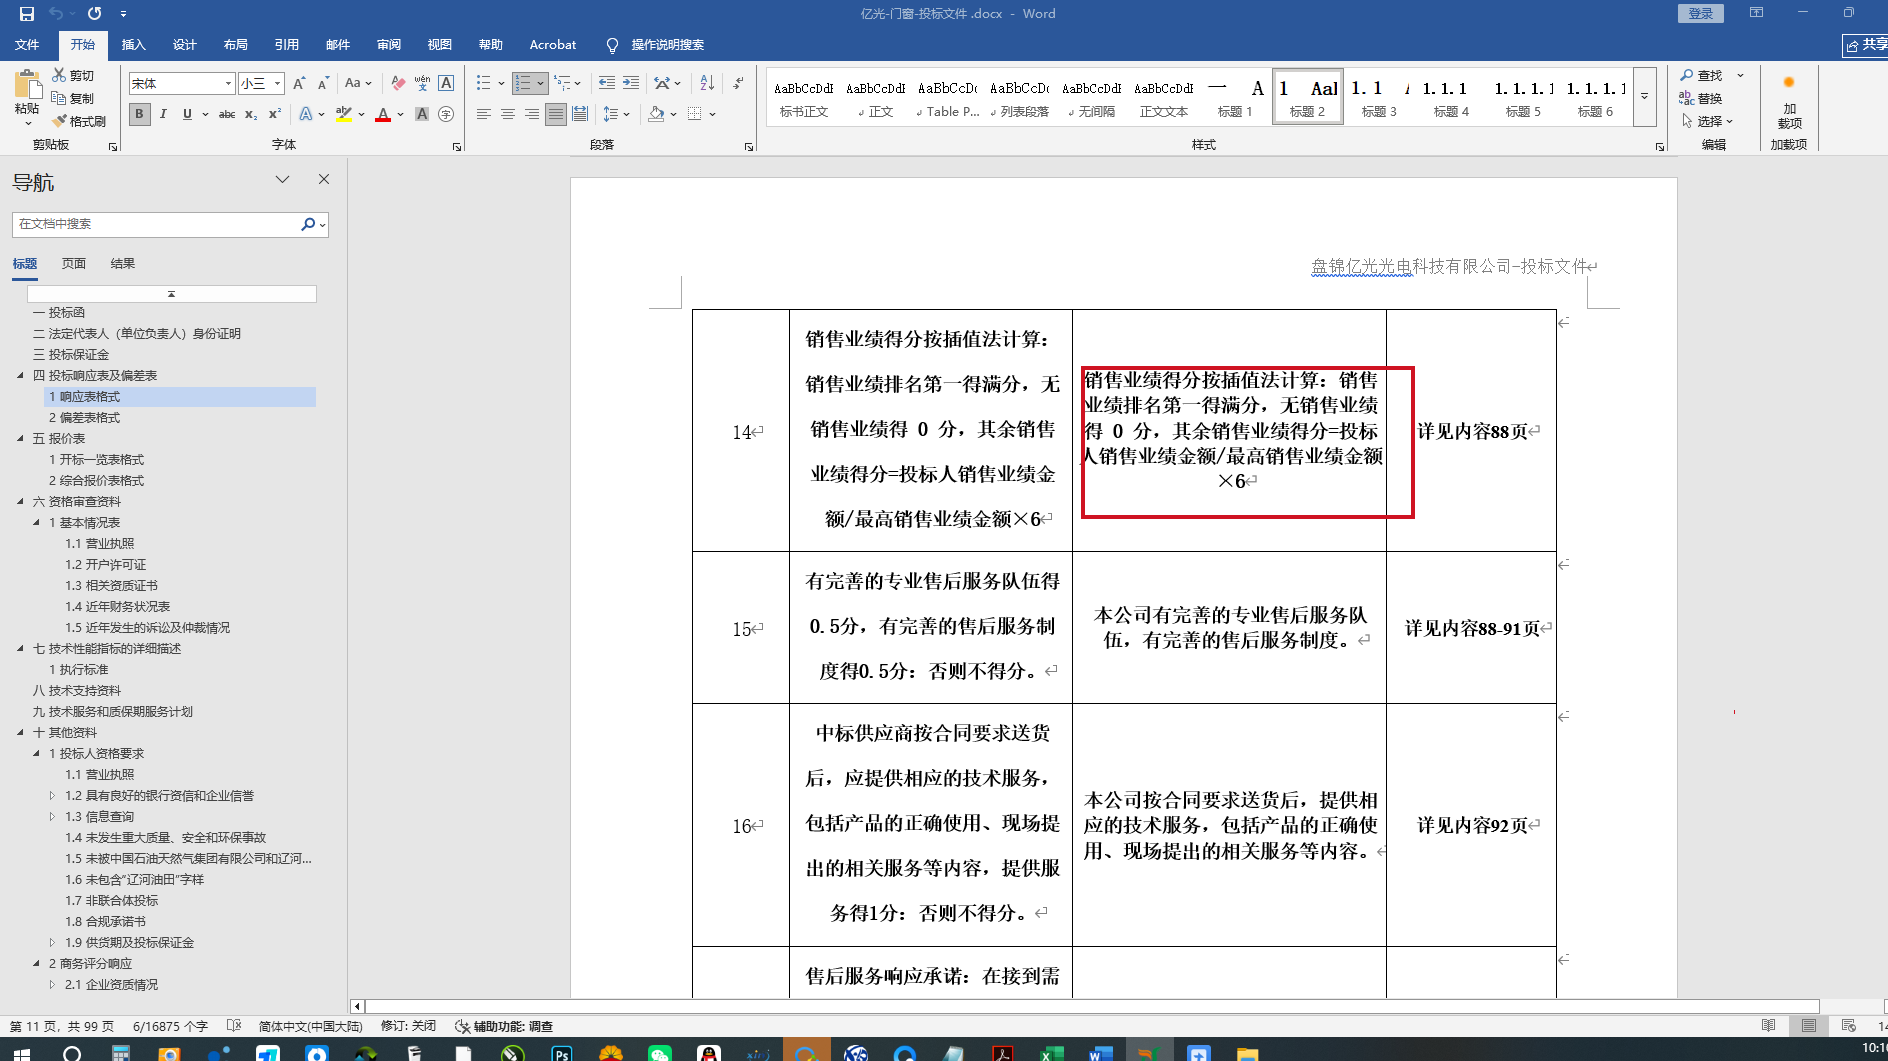Open the font name dropdown (宋体)
This screenshot has width=1888, height=1061.
pos(228,83)
